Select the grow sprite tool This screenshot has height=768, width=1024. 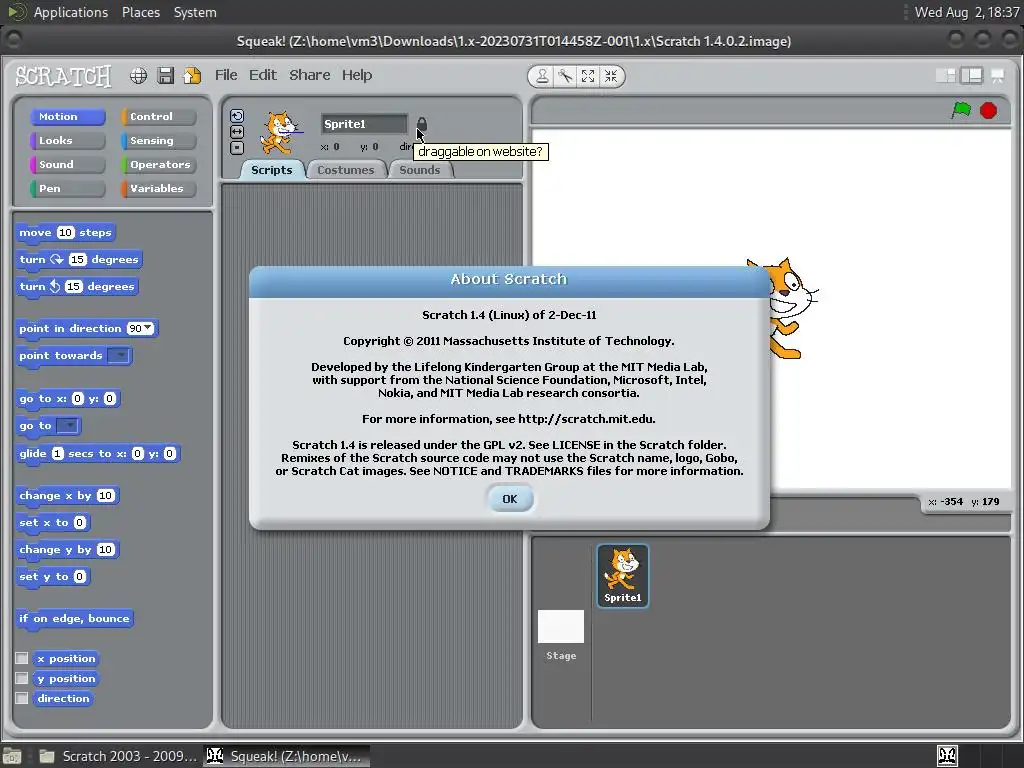point(588,76)
